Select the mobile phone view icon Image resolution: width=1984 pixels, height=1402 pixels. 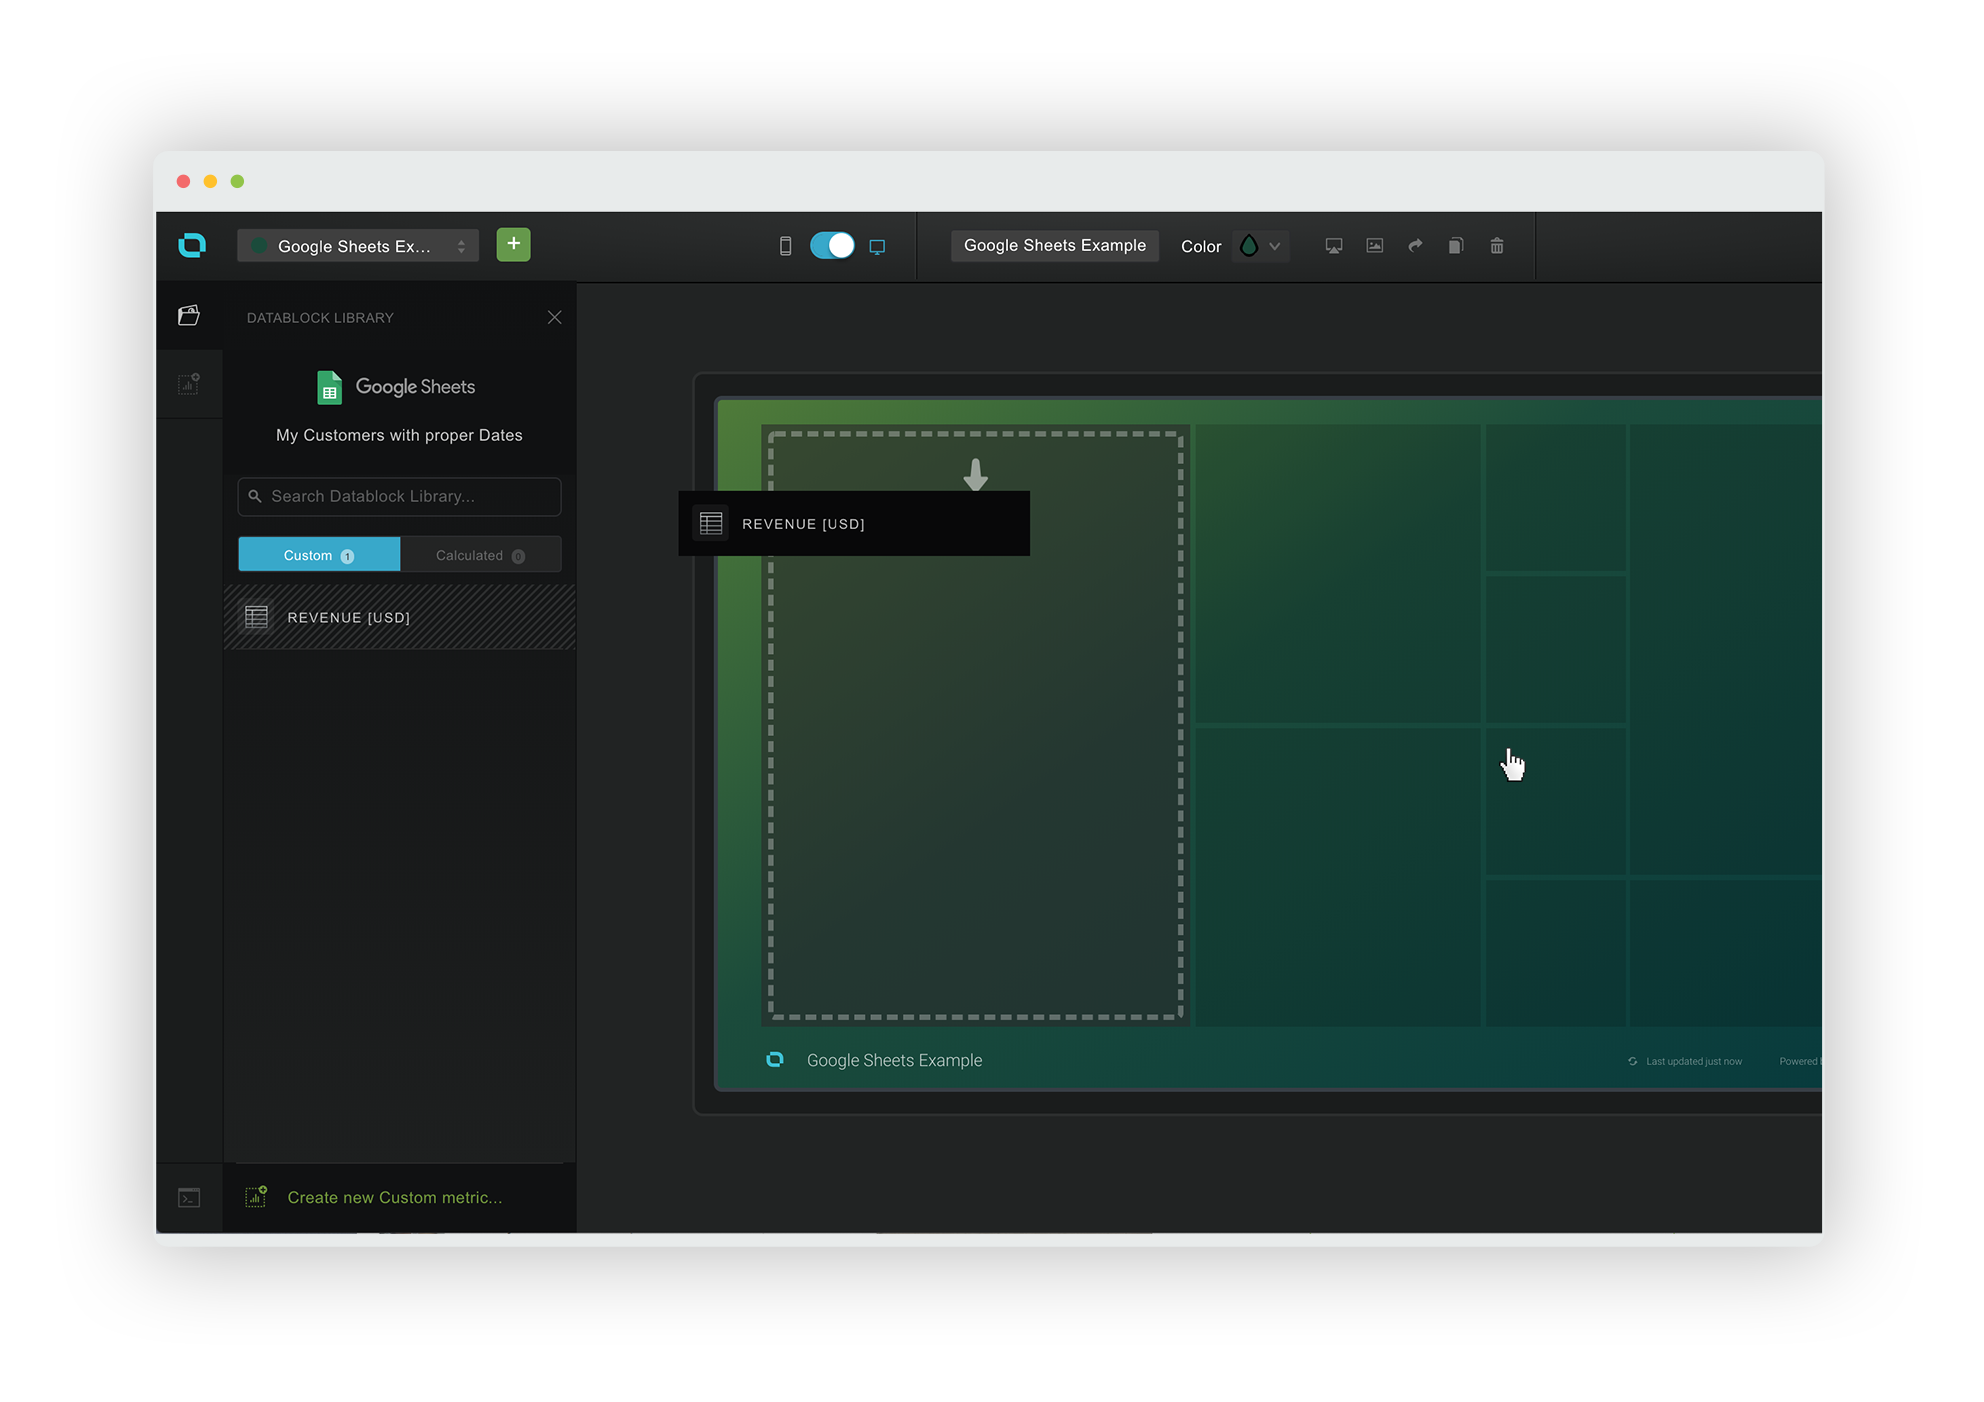[786, 246]
